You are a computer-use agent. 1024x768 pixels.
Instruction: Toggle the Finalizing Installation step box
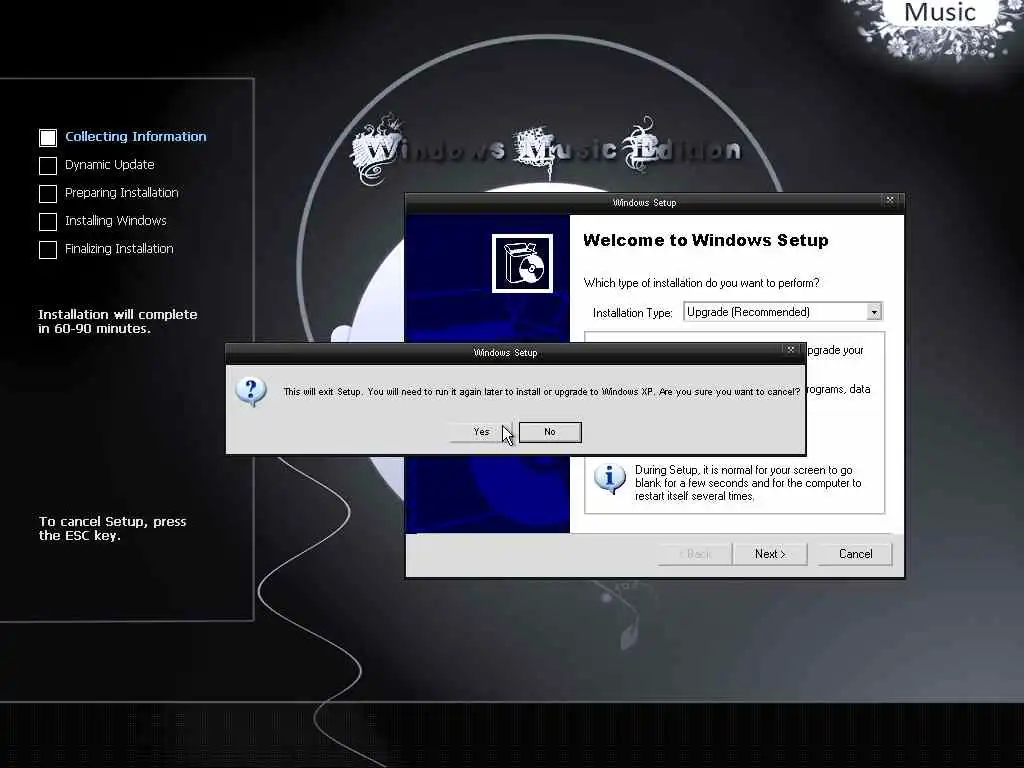[48, 250]
